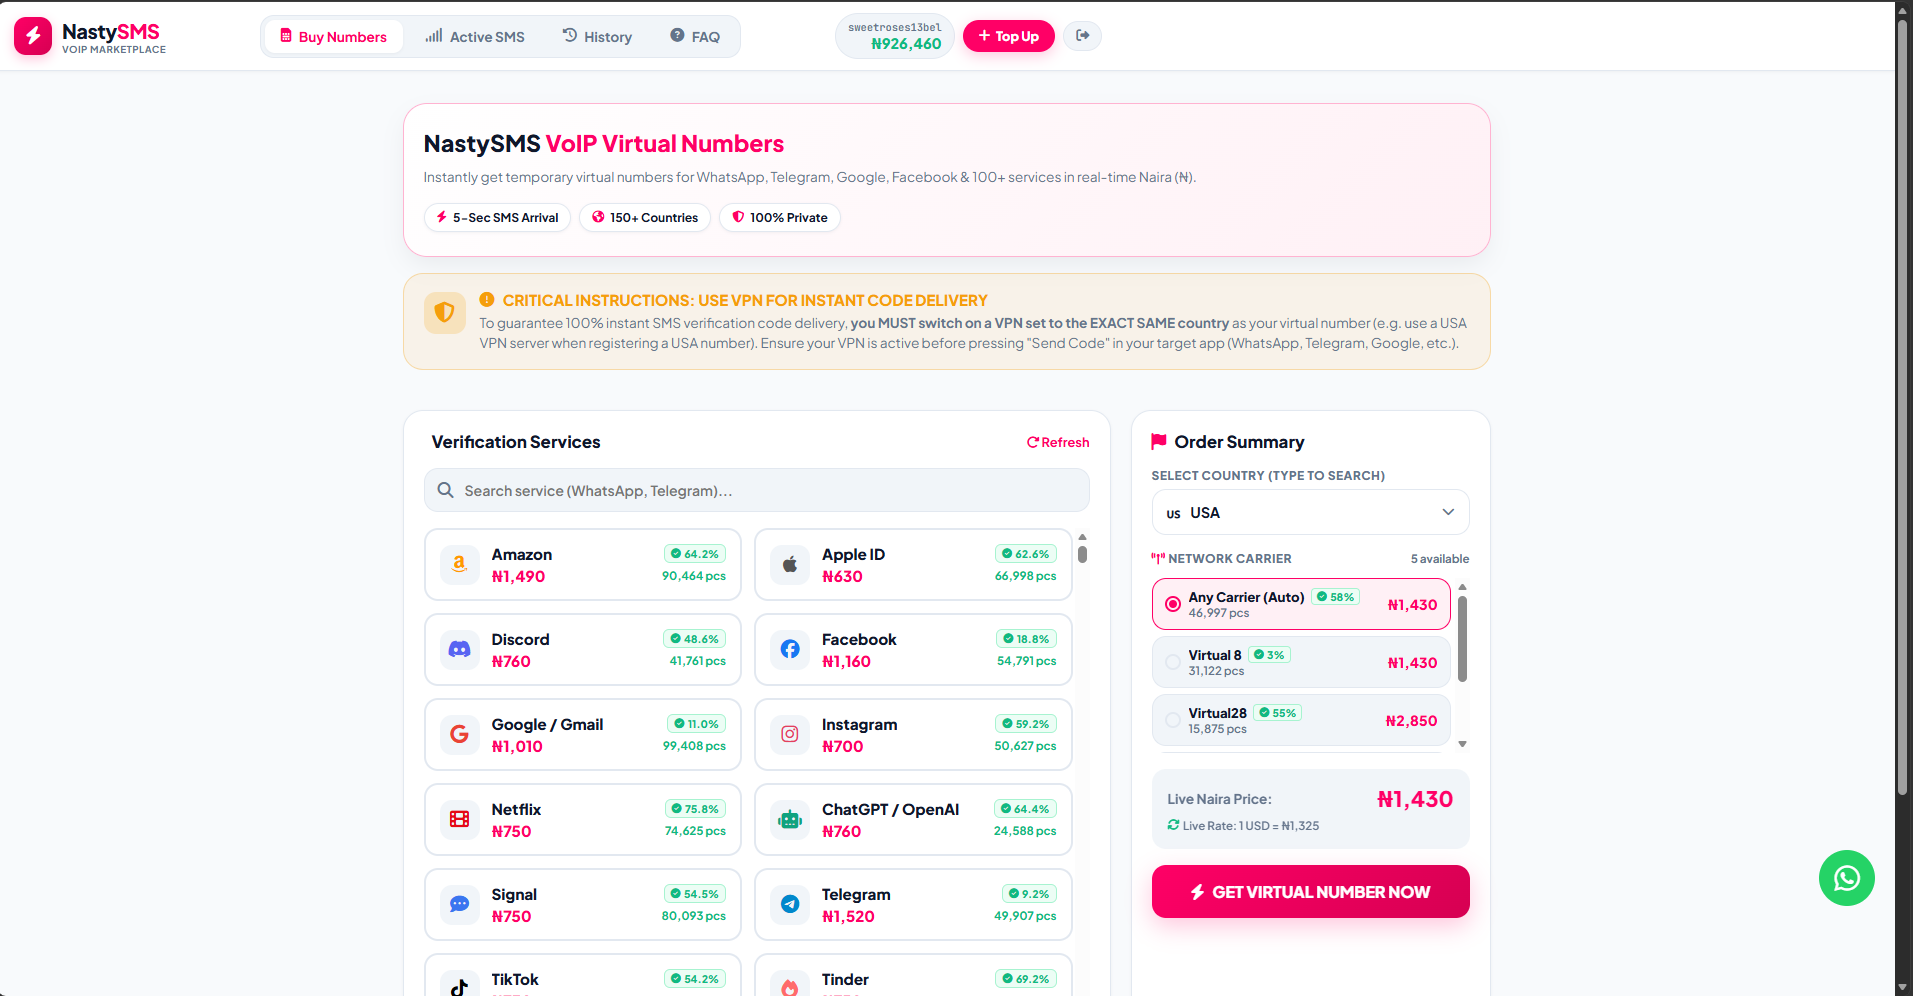Screen dimensions: 1913x996
Task: Click GET VIRTUAL NUMBER NOW button
Action: [x=1310, y=892]
